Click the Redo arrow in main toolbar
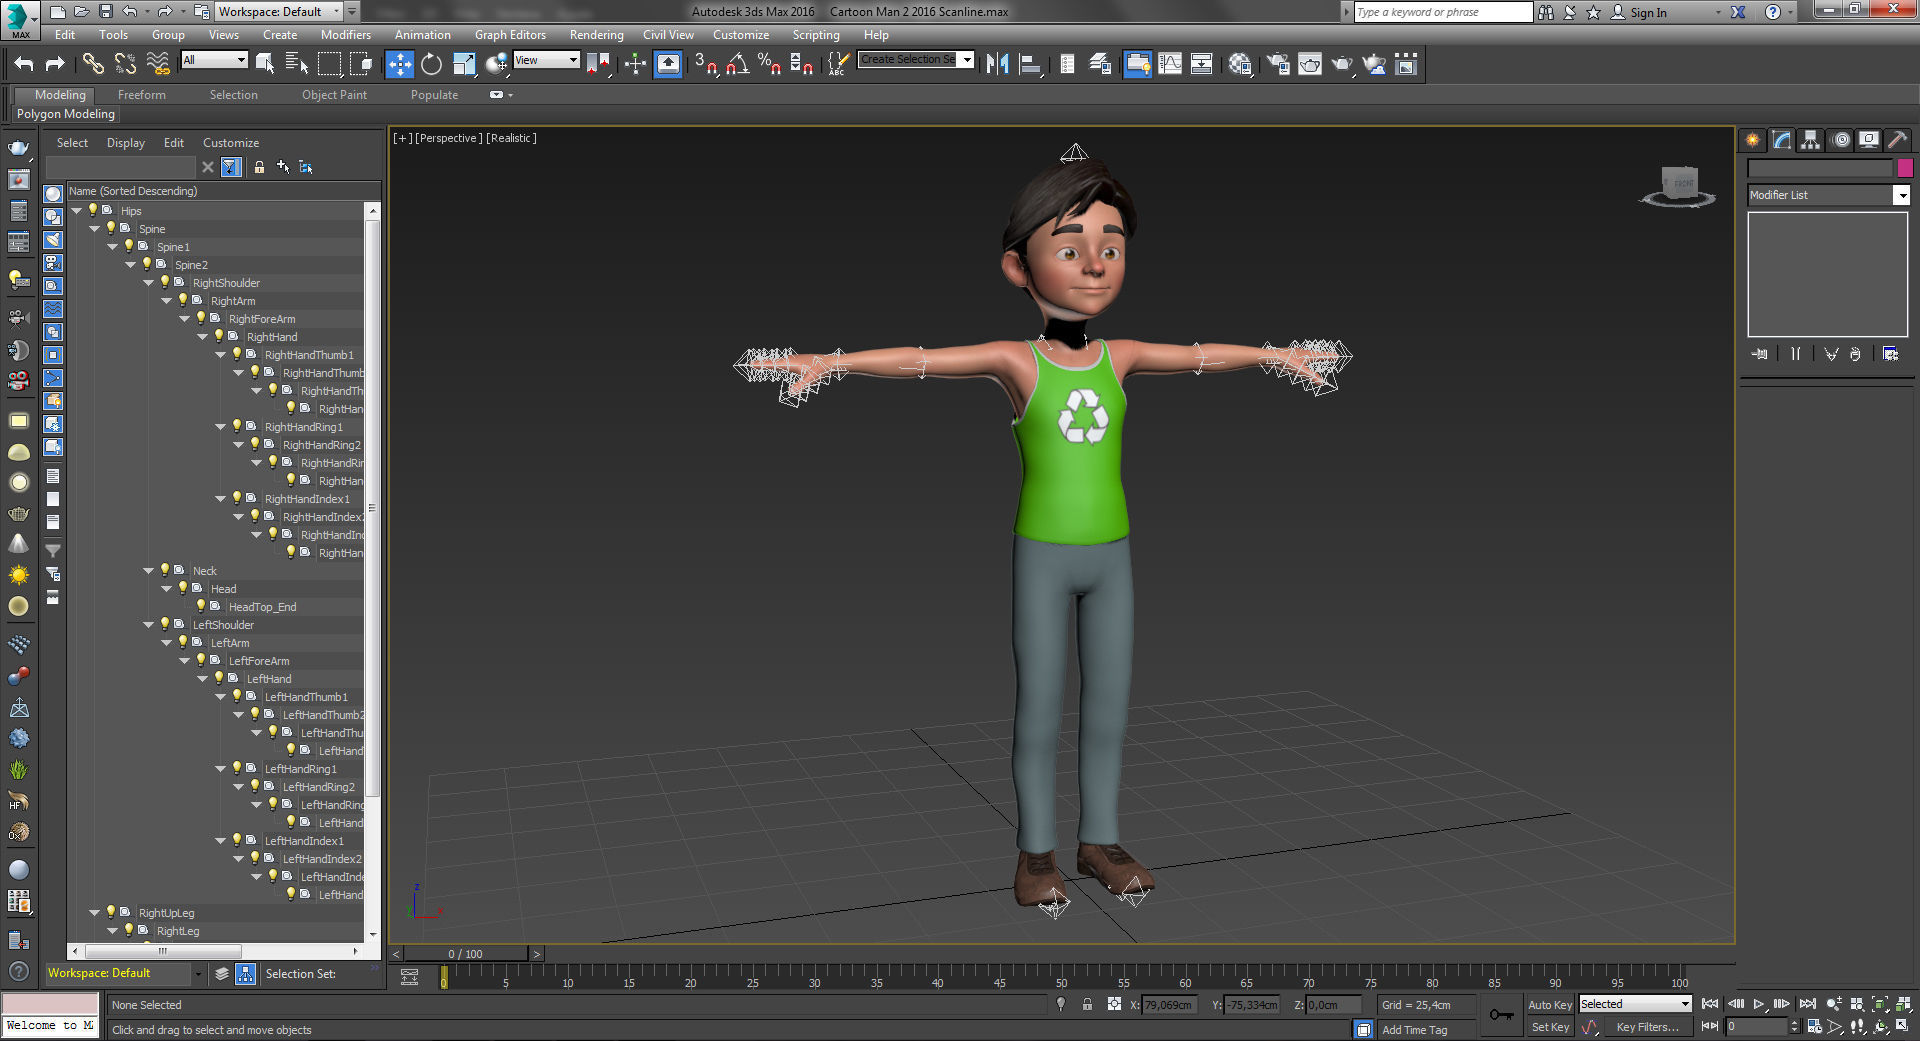This screenshot has height=1041, width=1920. pyautogui.click(x=56, y=64)
